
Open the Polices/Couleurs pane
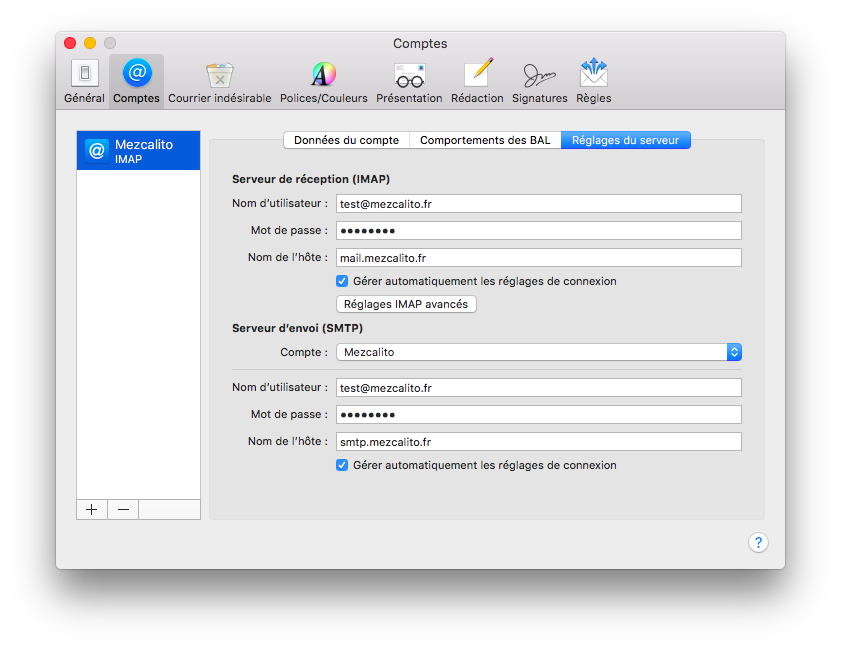323,80
